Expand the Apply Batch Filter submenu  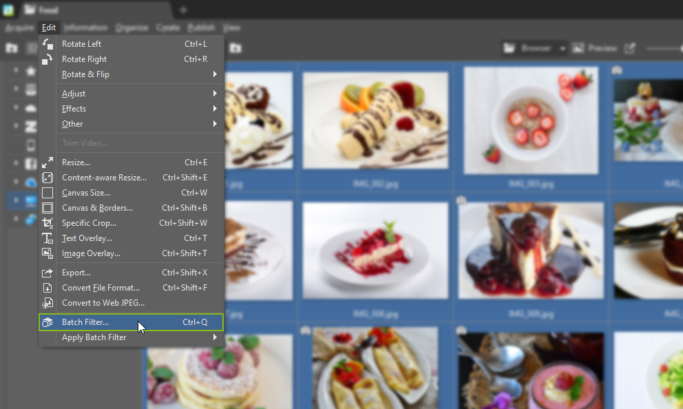click(x=131, y=338)
